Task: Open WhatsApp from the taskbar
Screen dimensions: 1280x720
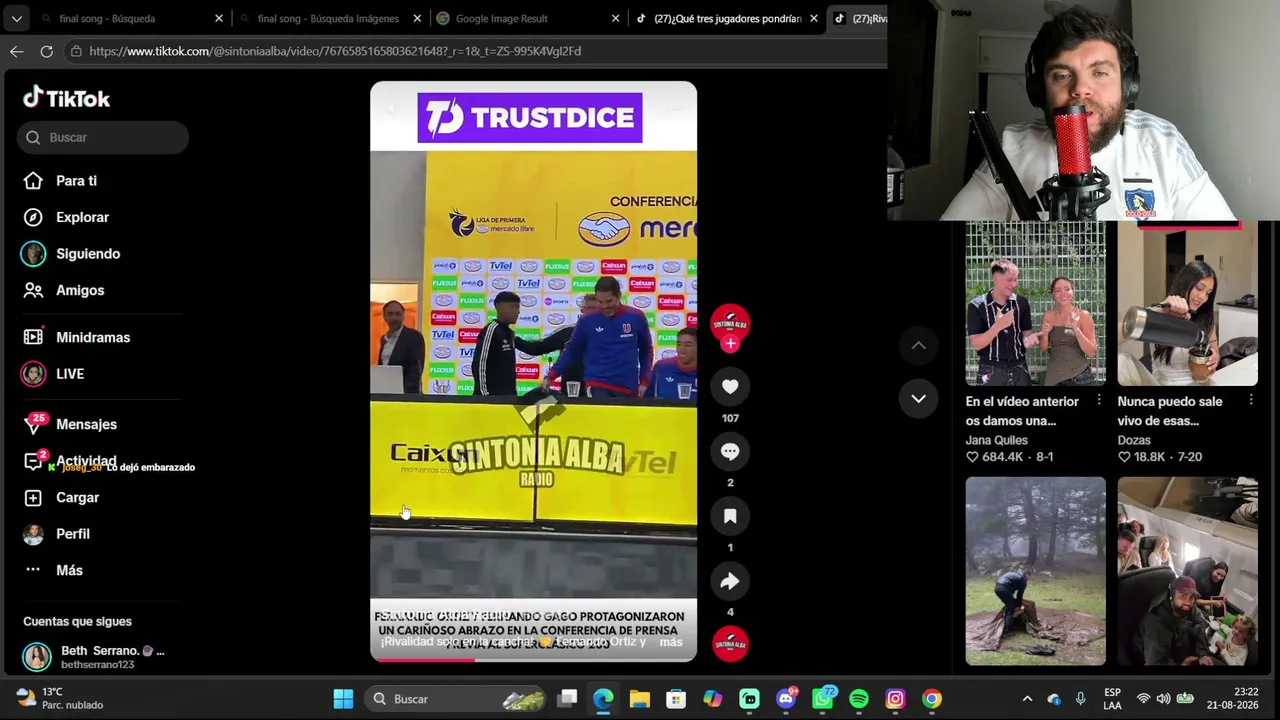Action: click(822, 699)
